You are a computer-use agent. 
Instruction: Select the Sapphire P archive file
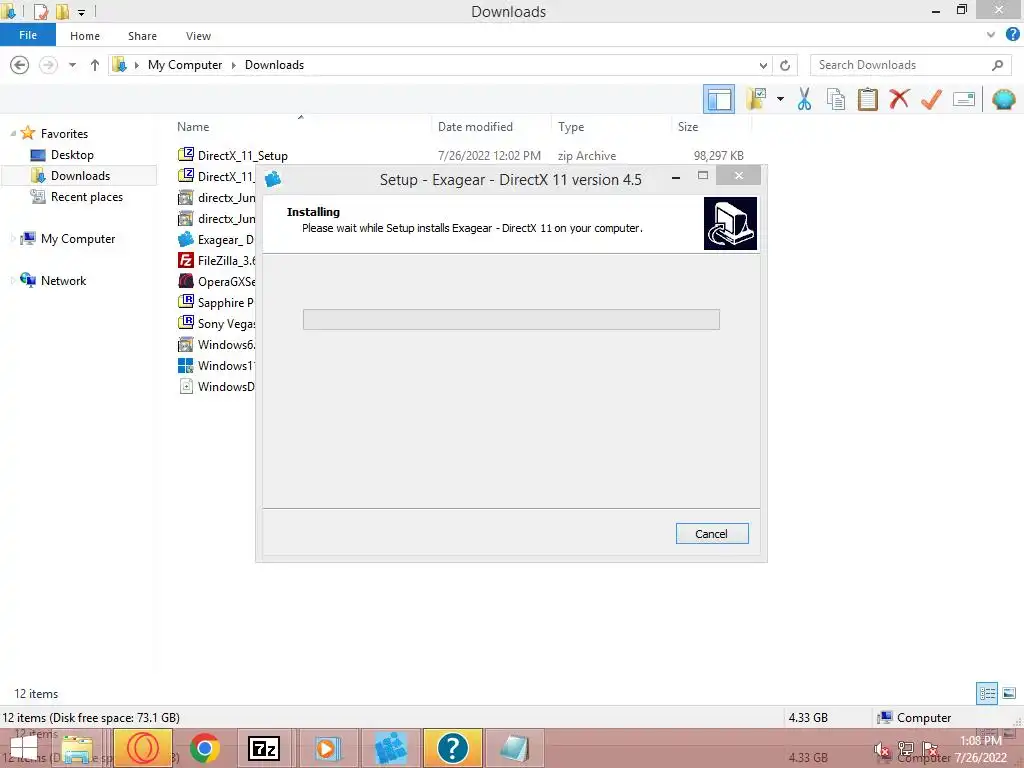click(x=216, y=302)
